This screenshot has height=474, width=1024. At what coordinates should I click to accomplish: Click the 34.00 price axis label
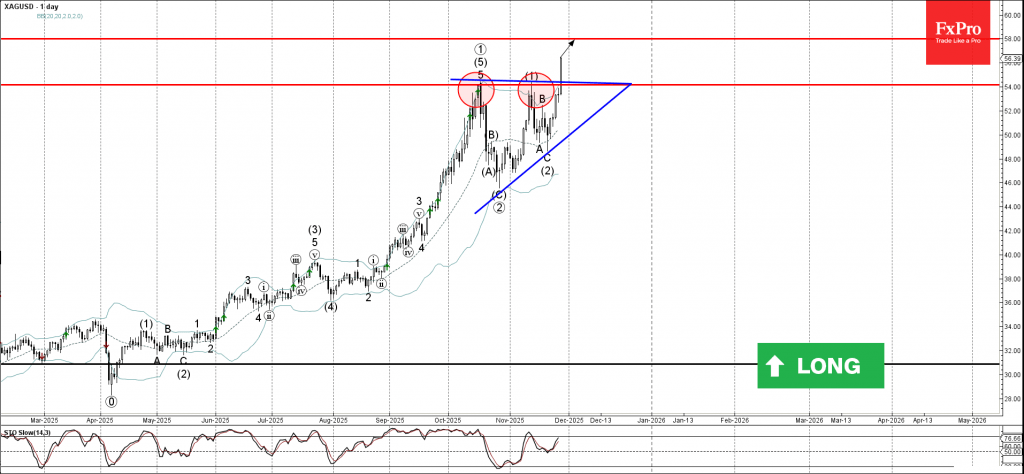1012,327
